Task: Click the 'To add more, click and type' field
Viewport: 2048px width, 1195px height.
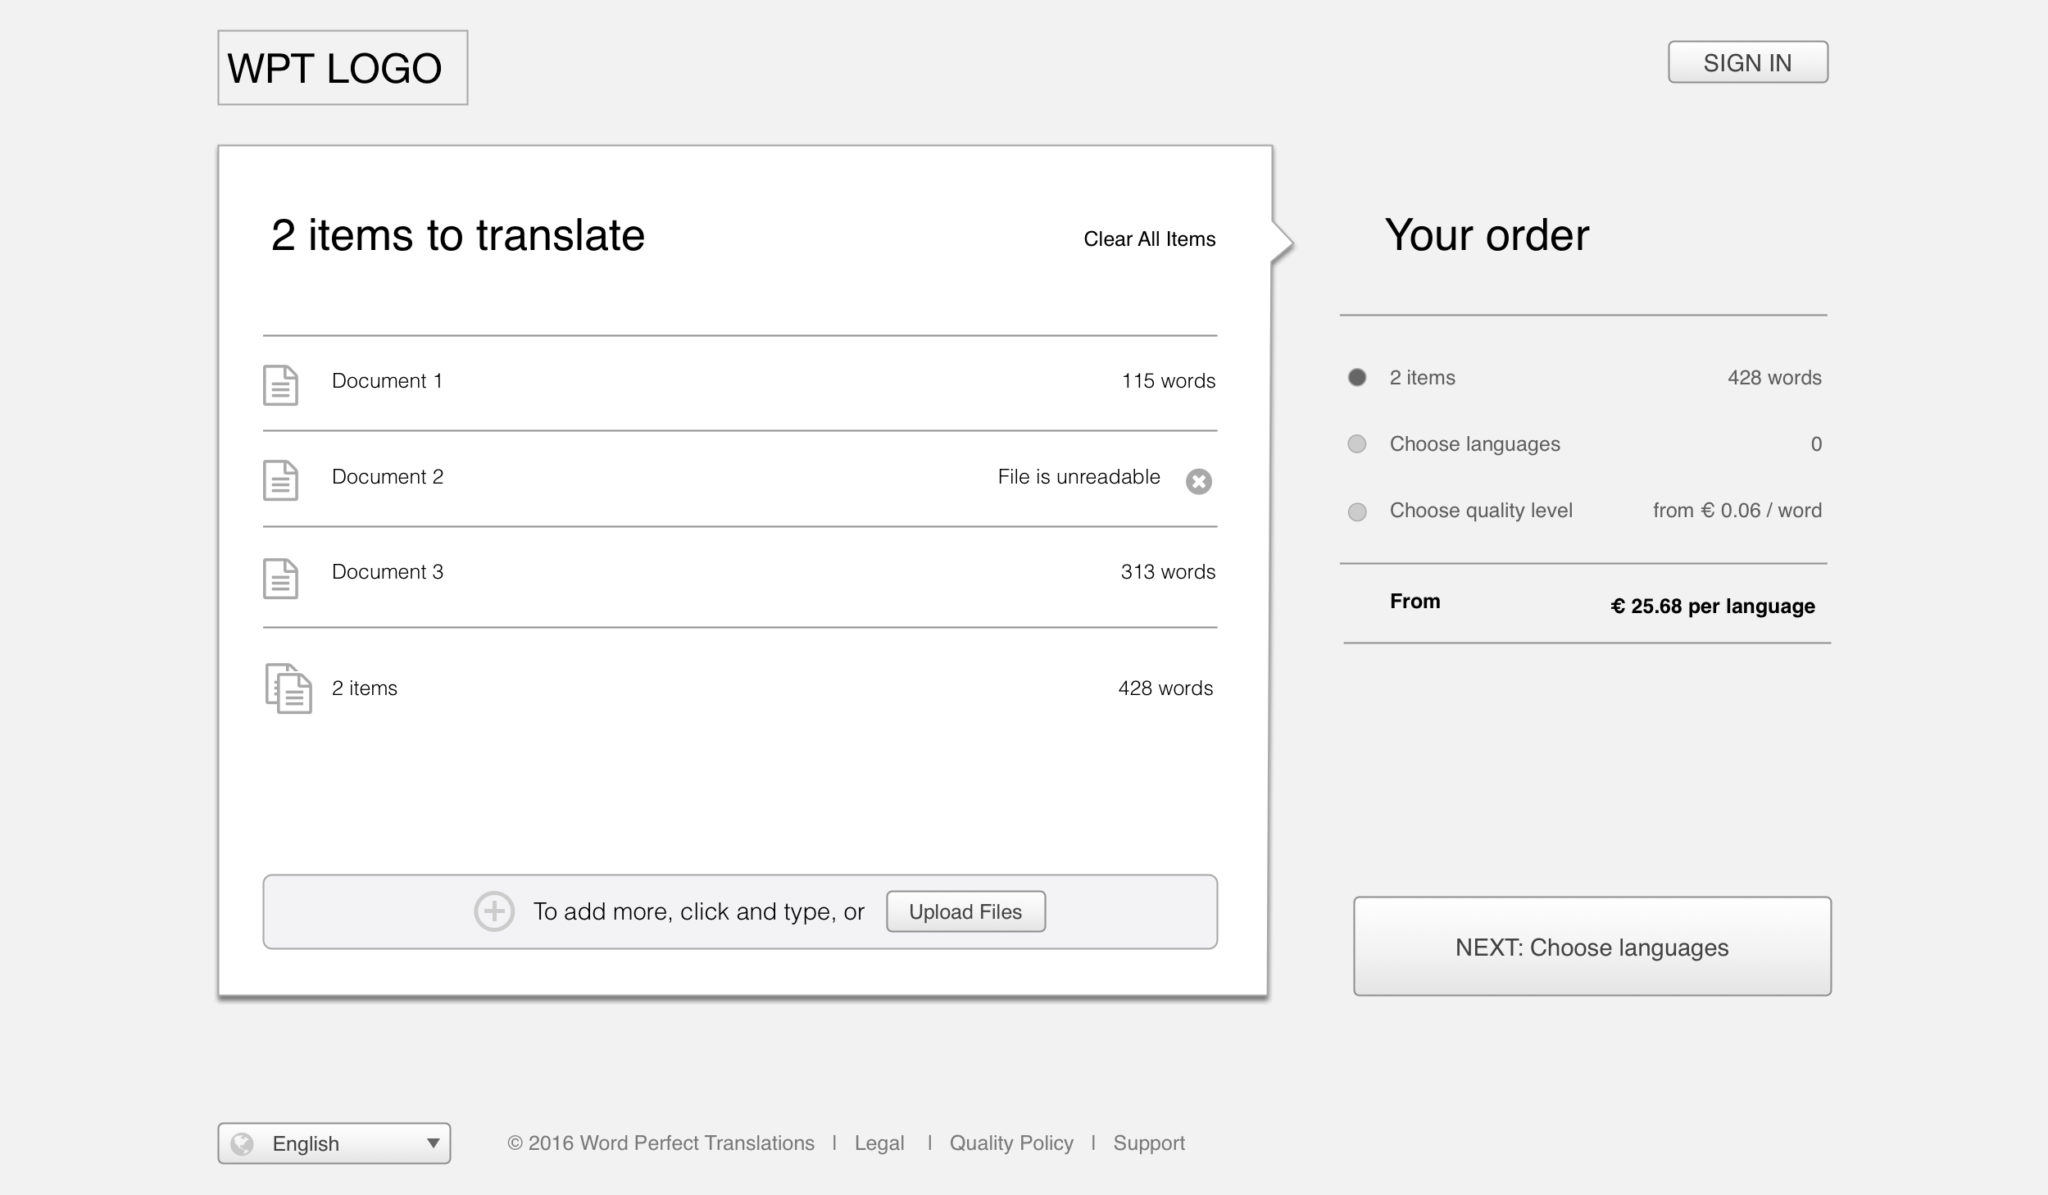Action: tap(740, 912)
